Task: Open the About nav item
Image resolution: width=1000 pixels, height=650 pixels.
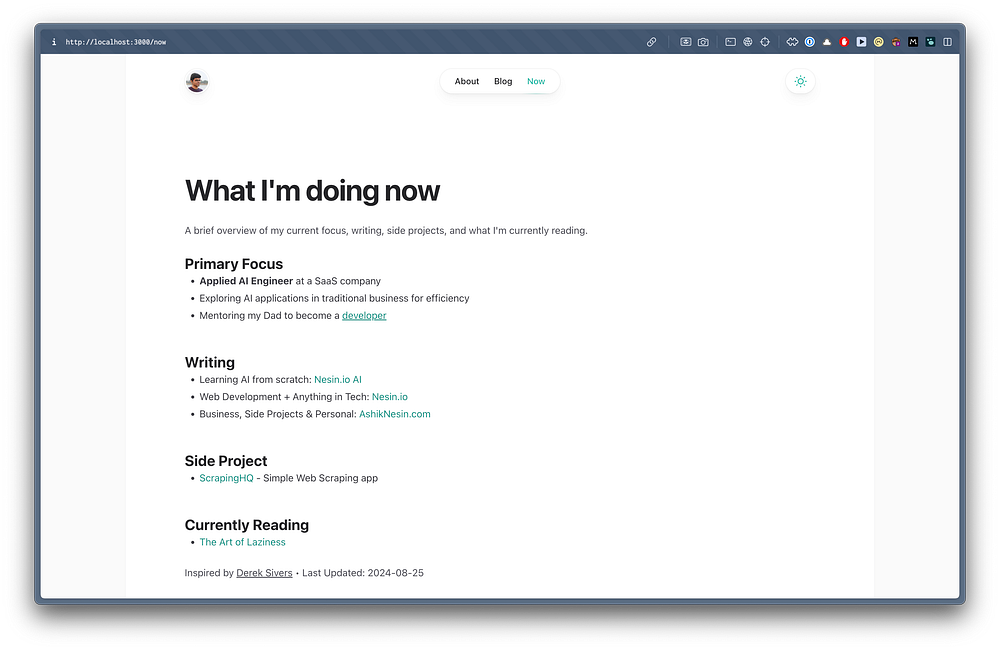Action: coord(467,82)
